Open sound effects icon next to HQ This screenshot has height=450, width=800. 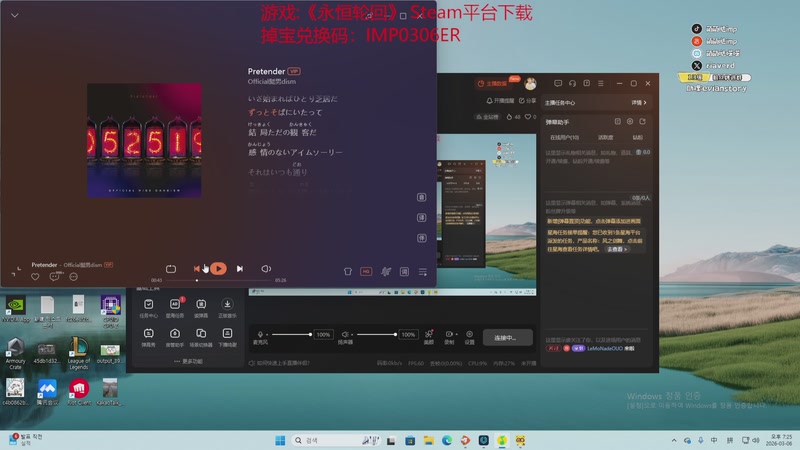click(x=386, y=271)
